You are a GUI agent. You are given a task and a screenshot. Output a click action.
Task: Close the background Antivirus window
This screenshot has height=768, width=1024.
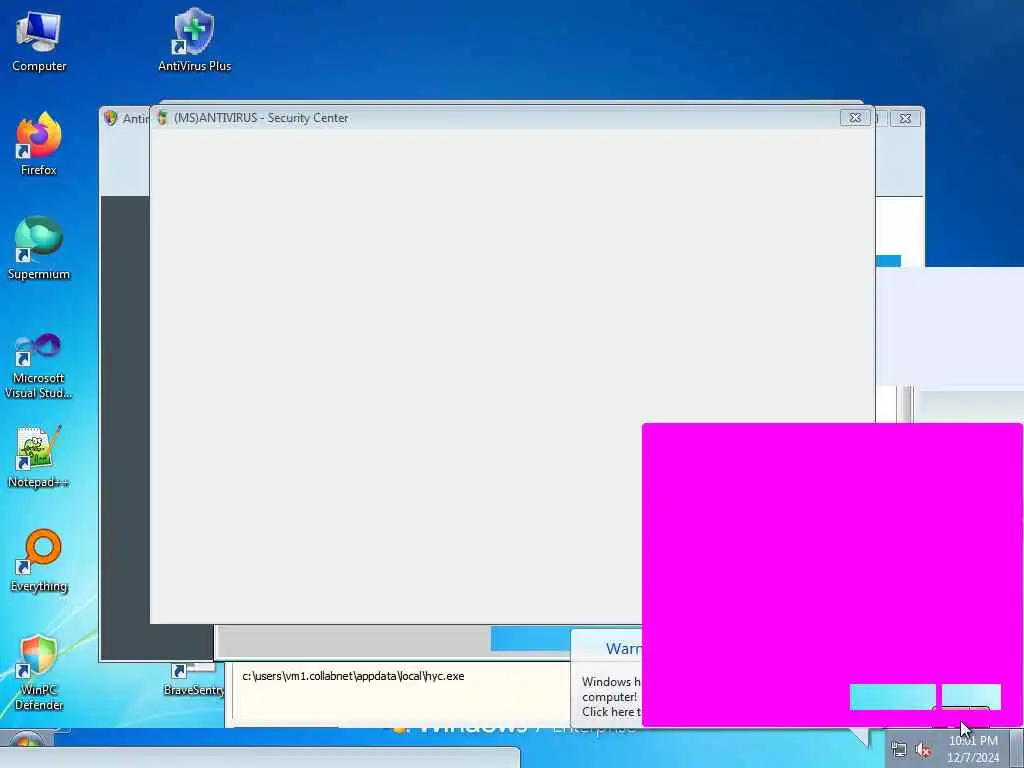click(x=905, y=118)
